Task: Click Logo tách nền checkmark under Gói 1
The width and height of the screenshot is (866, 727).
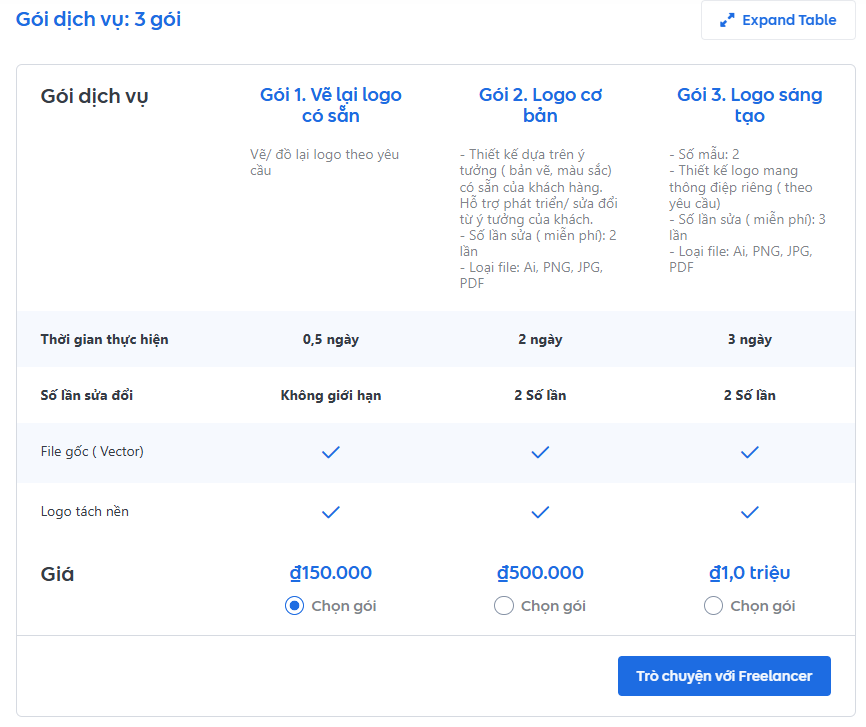Action: click(331, 512)
